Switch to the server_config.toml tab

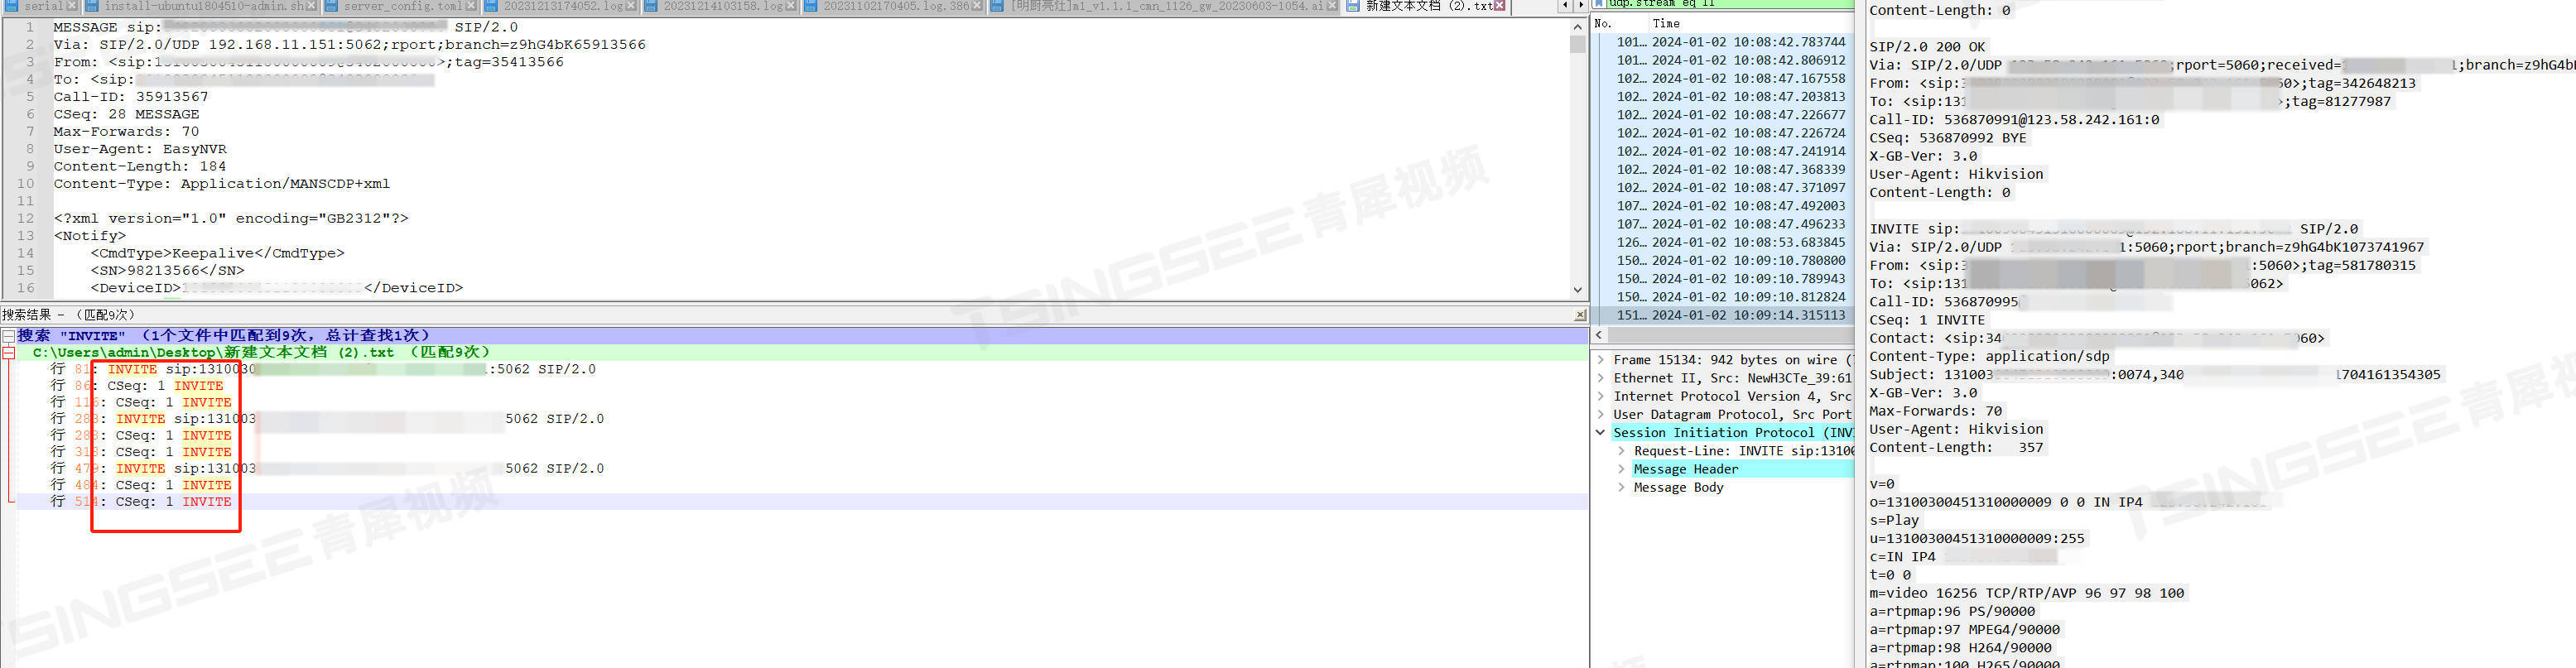coord(401,6)
